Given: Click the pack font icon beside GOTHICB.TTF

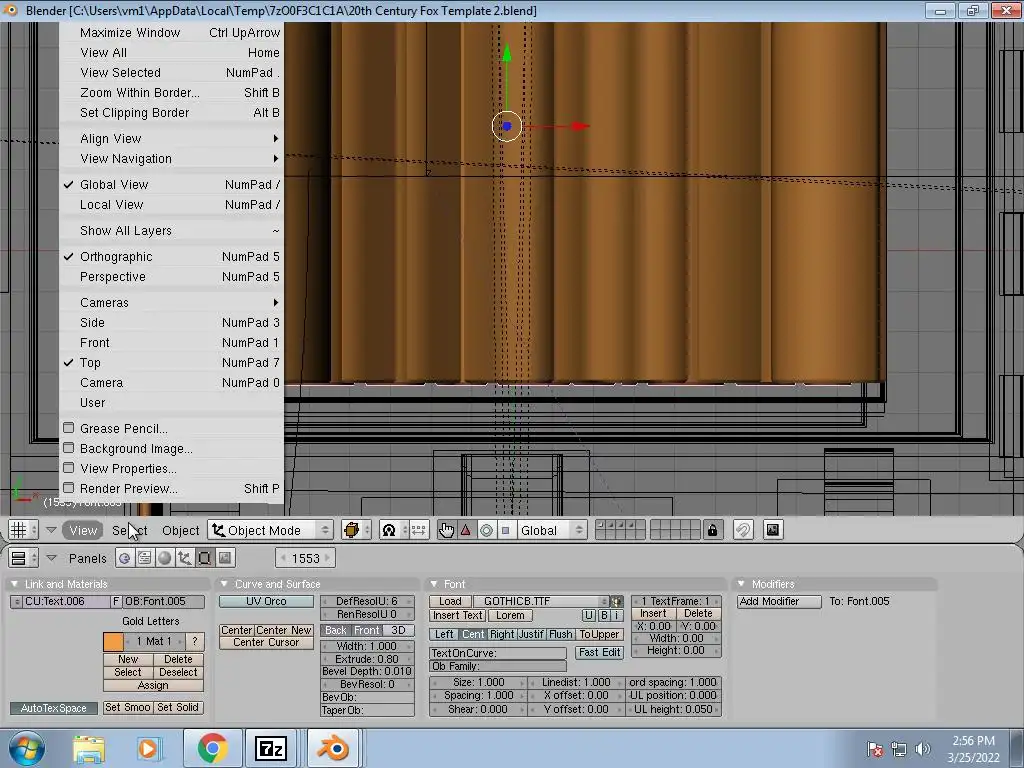Looking at the screenshot, I should (x=616, y=601).
